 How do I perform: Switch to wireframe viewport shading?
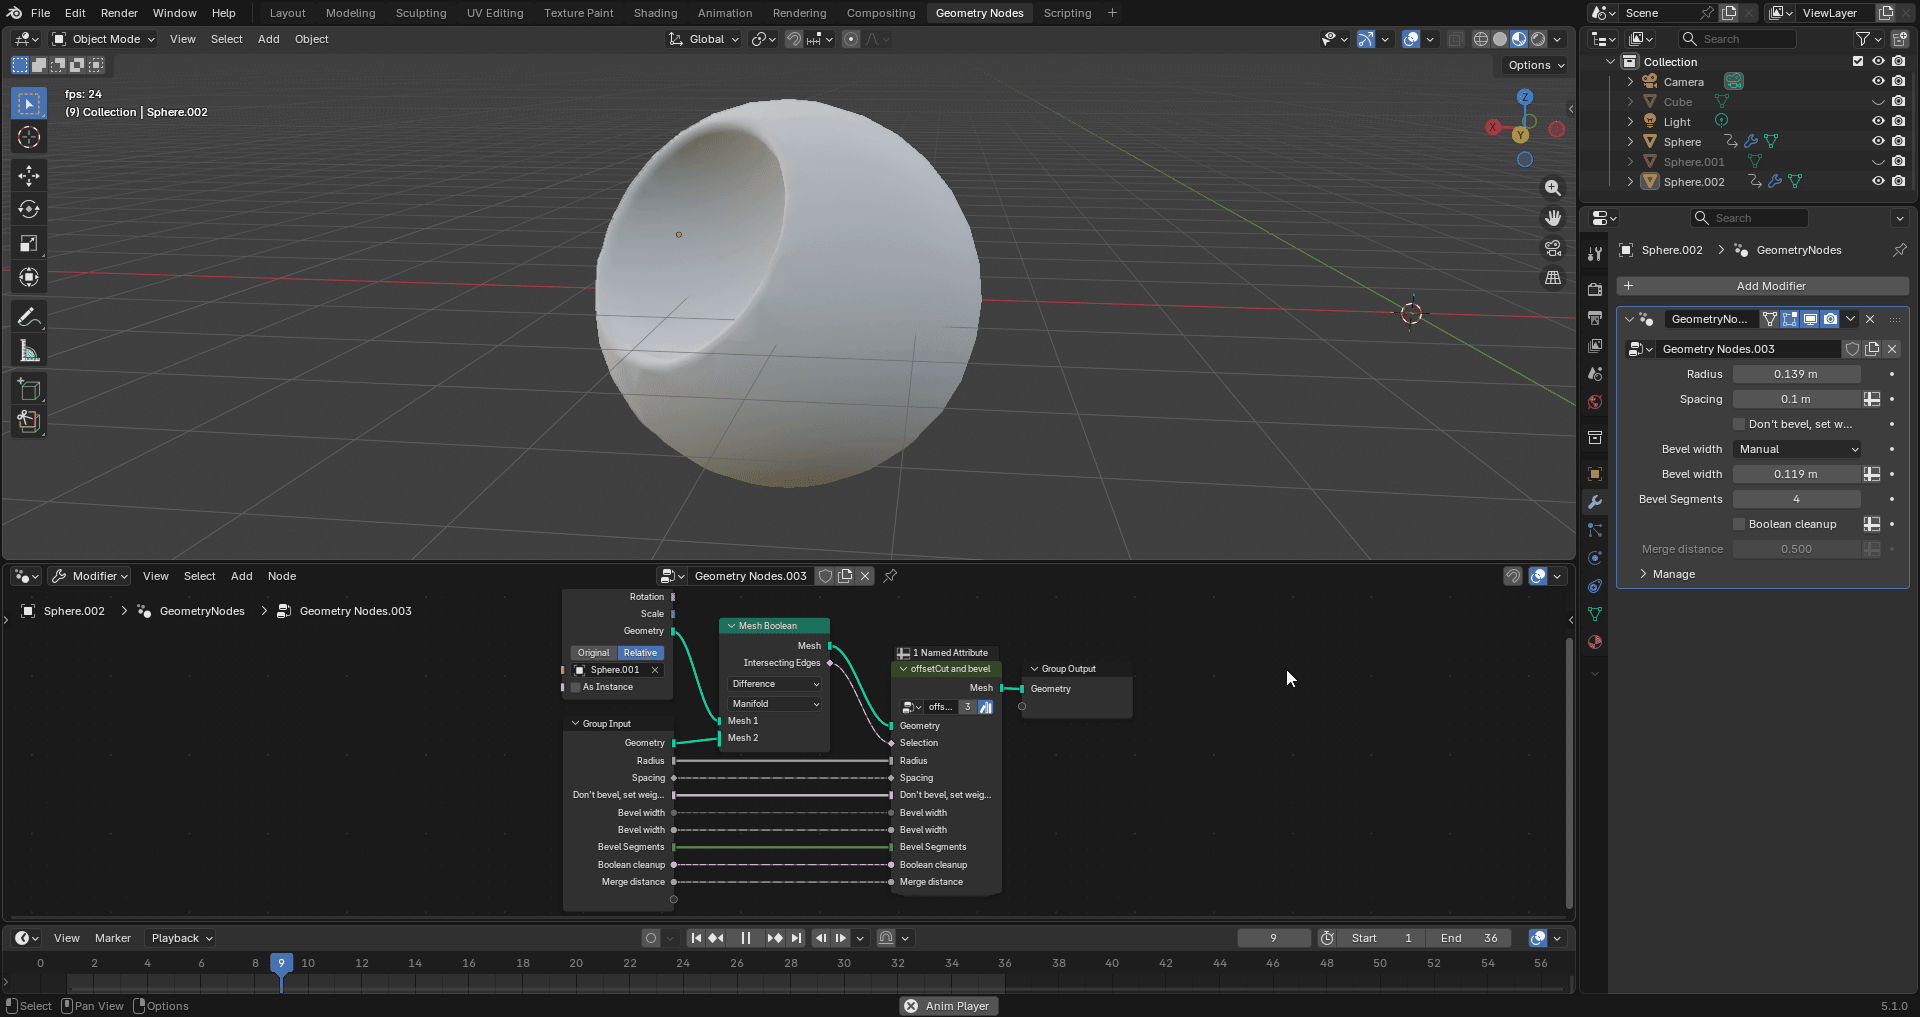pos(1481,39)
